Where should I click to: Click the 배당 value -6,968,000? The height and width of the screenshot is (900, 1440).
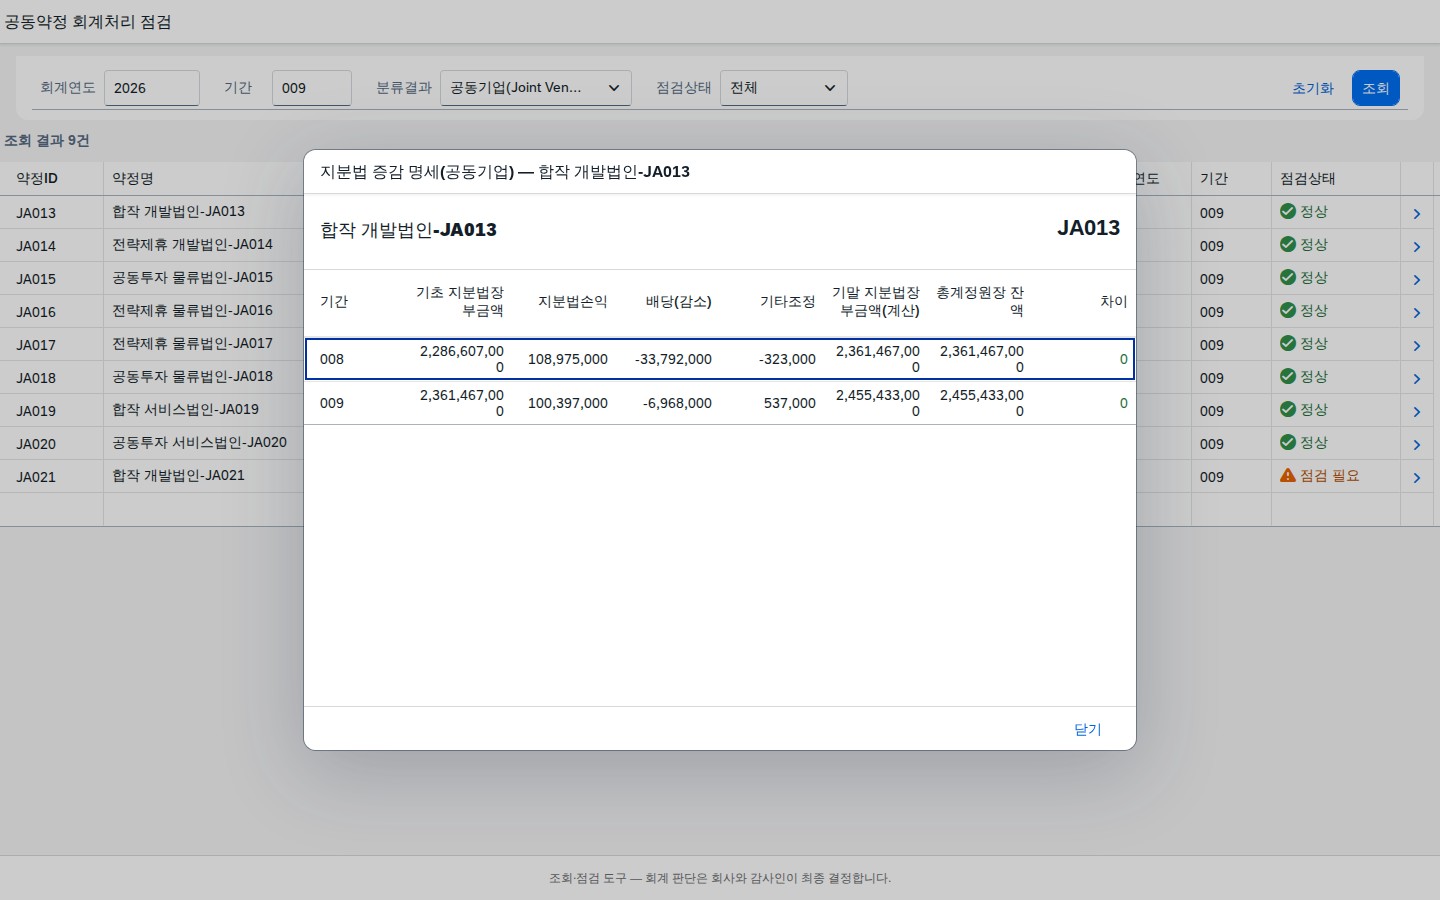[x=677, y=403]
